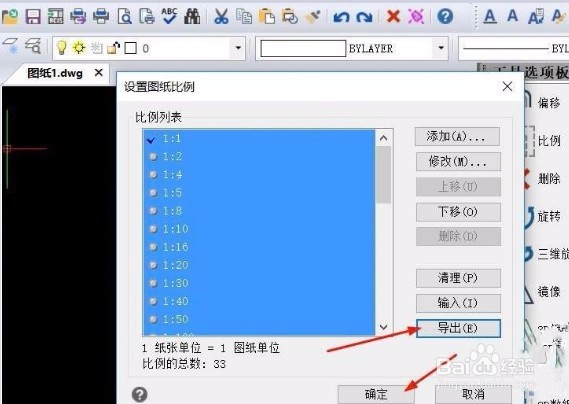Click the Save floppy disk icon
The height and width of the screenshot is (404, 569).
pos(33,16)
